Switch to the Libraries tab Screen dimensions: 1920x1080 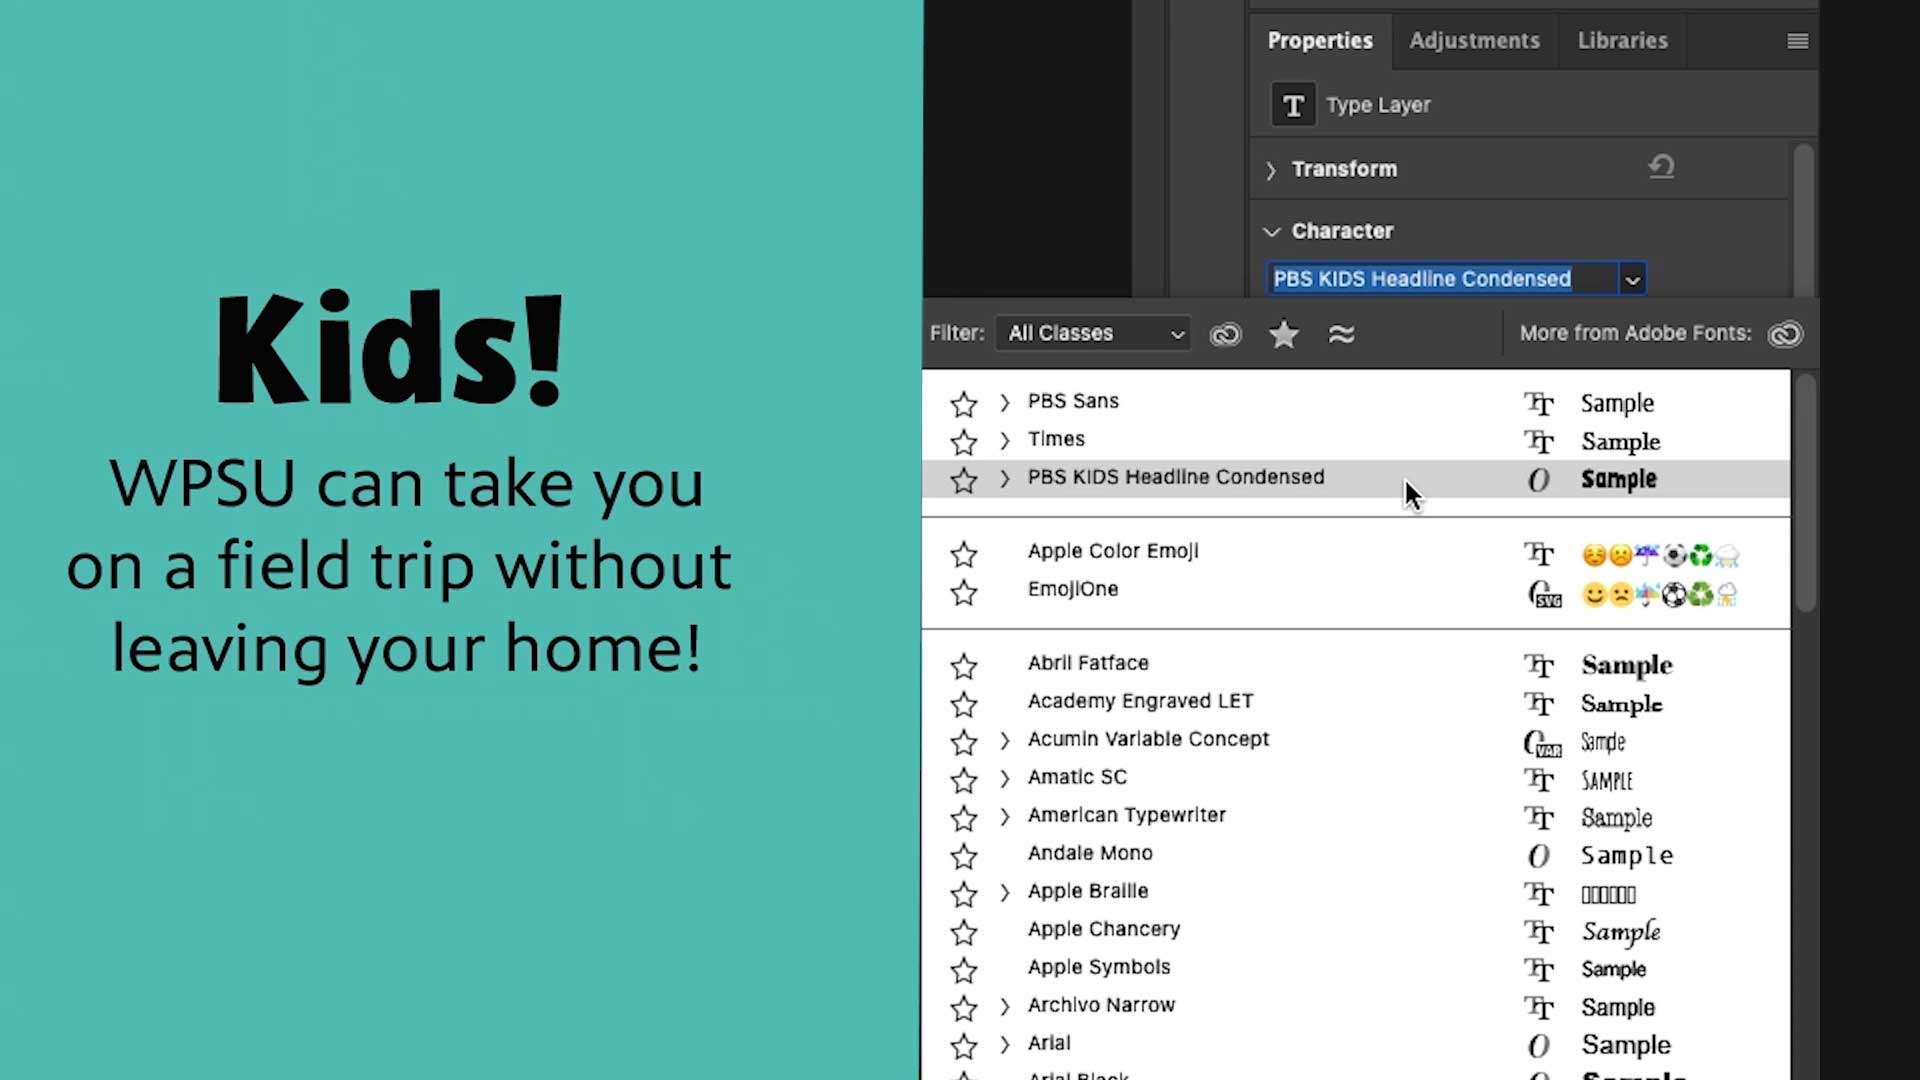(x=1622, y=41)
